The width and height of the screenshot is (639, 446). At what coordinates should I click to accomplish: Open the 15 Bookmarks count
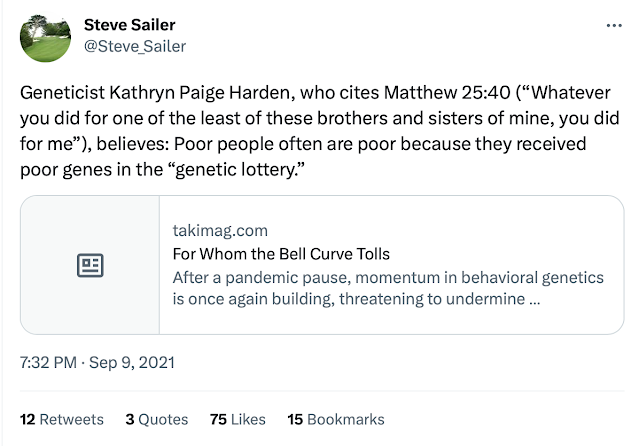pos(335,419)
